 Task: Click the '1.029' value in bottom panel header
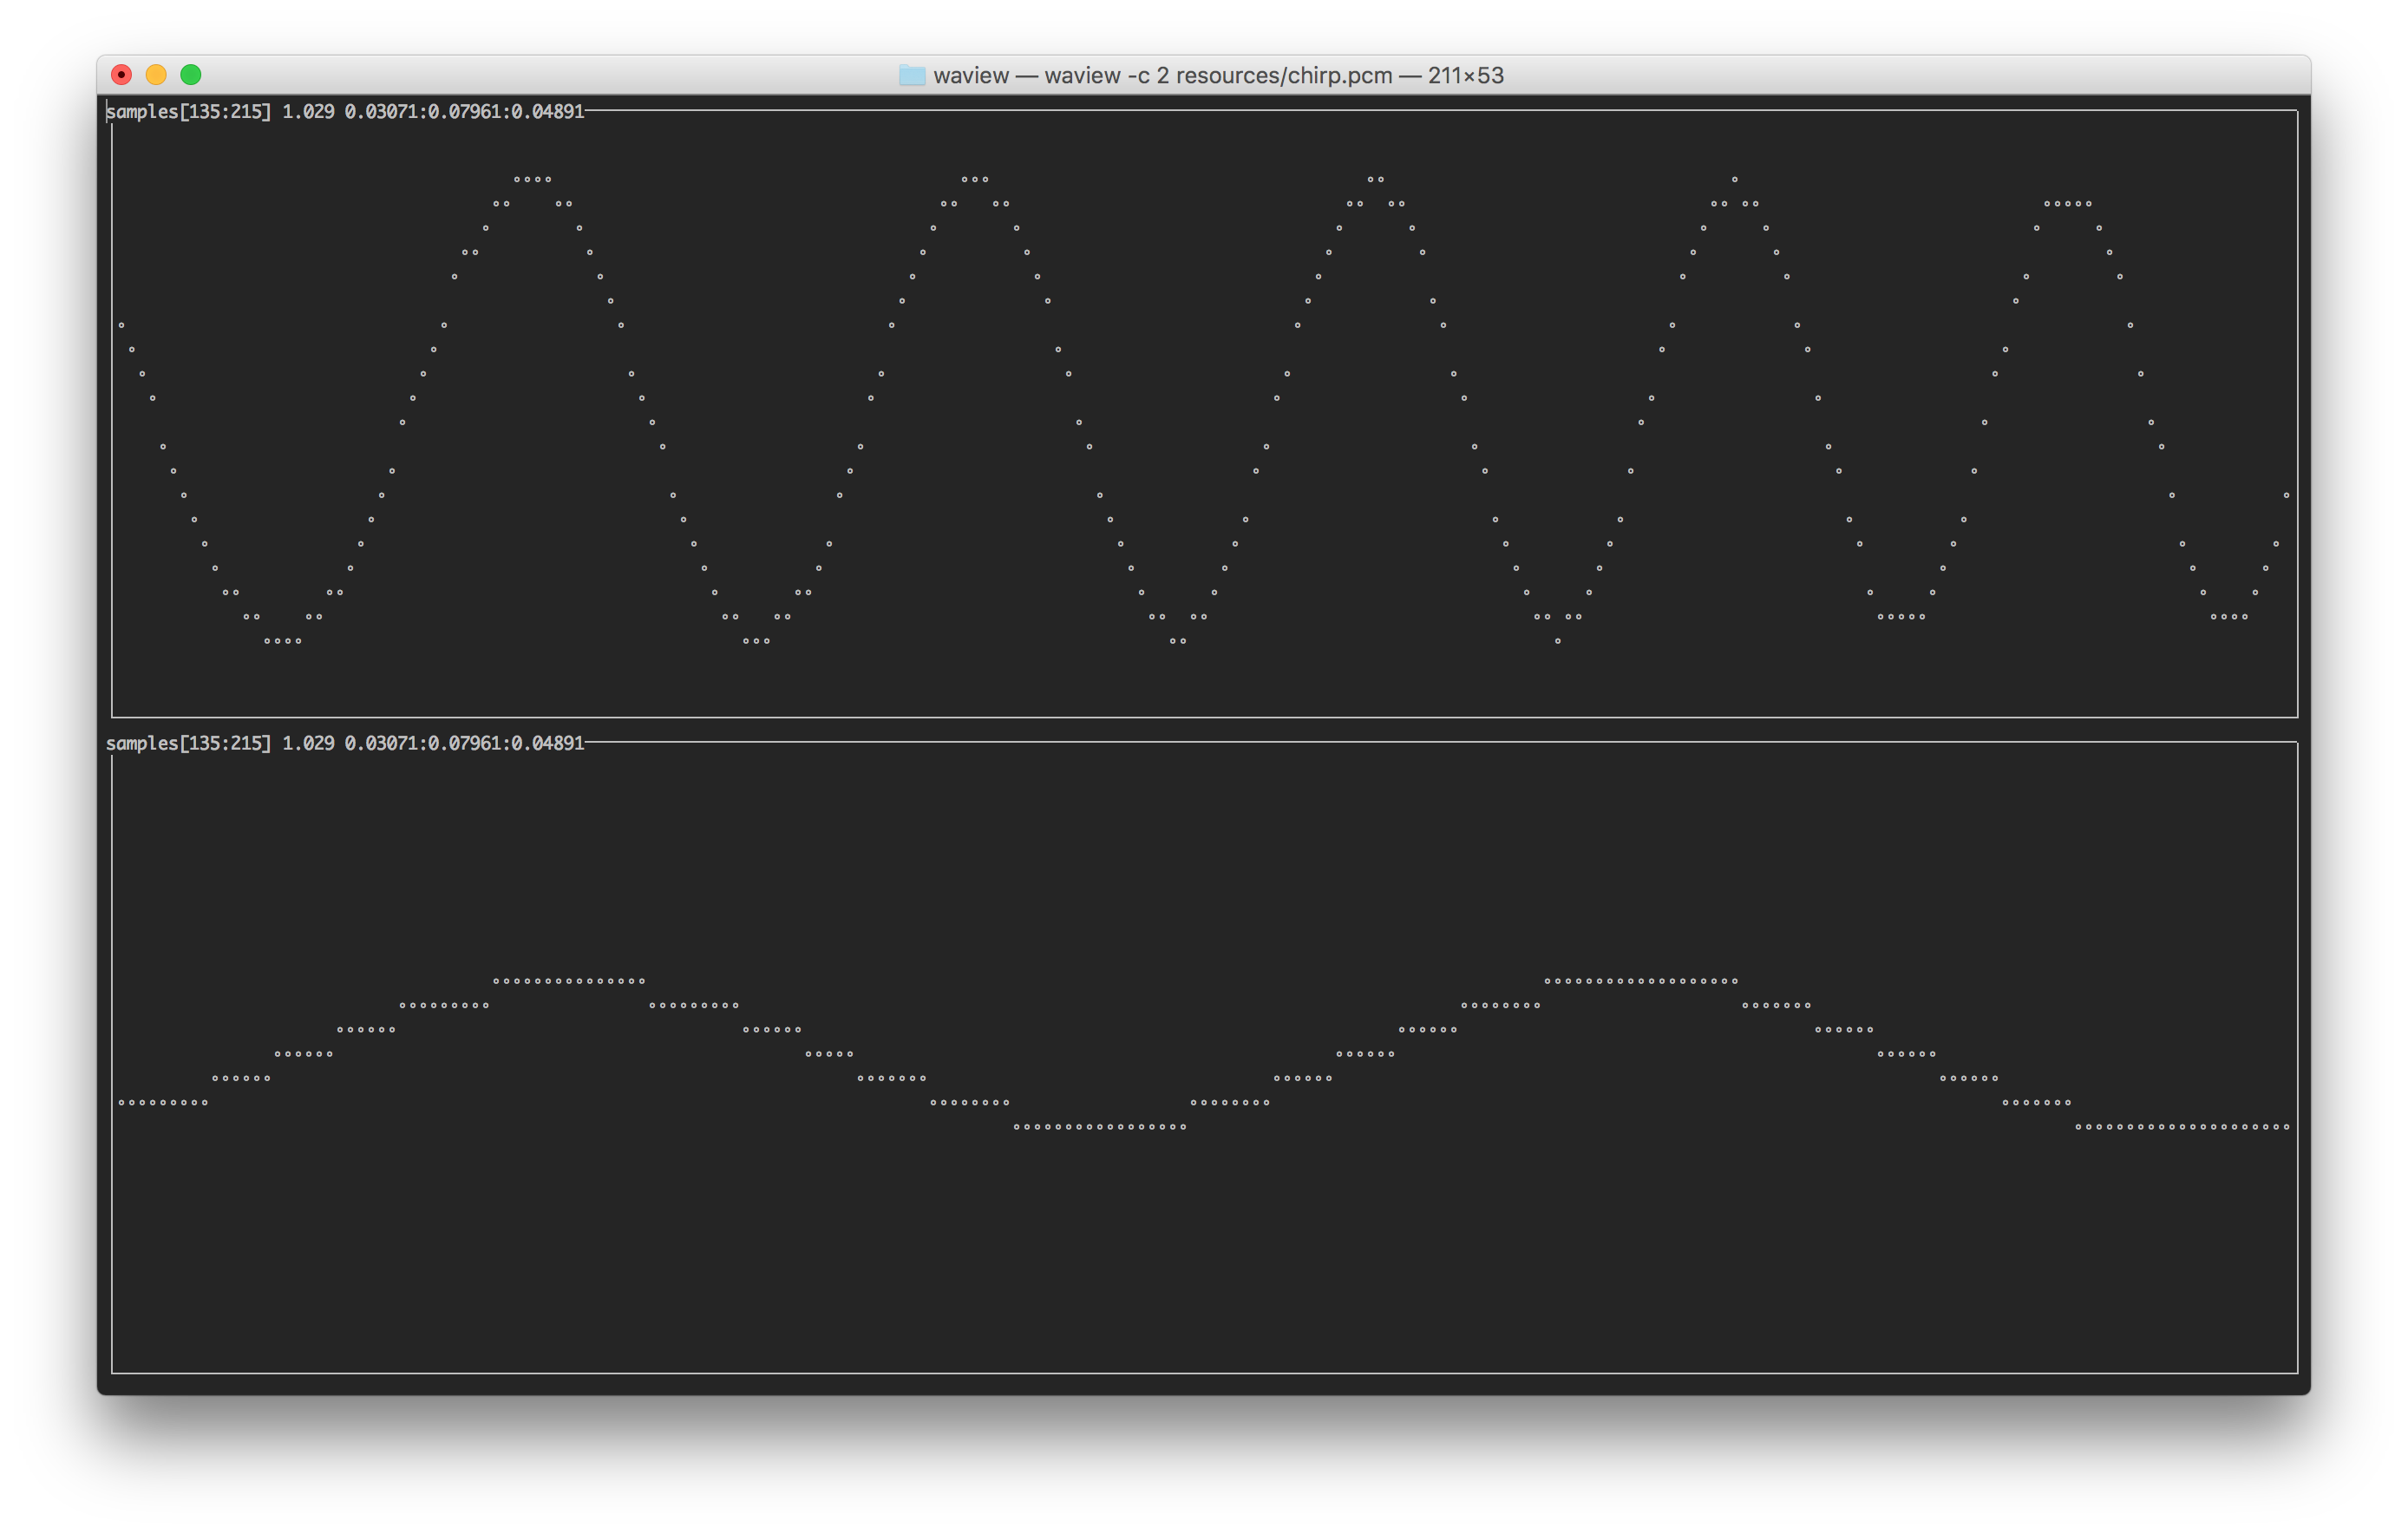[308, 743]
